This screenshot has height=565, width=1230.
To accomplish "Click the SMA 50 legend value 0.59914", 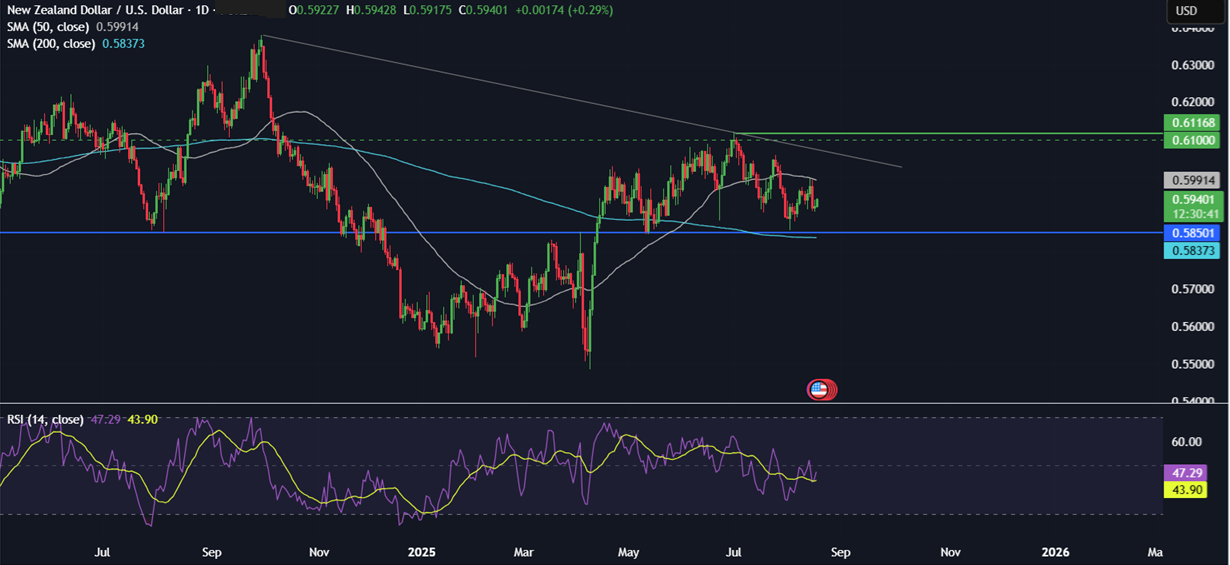I will [118, 27].
